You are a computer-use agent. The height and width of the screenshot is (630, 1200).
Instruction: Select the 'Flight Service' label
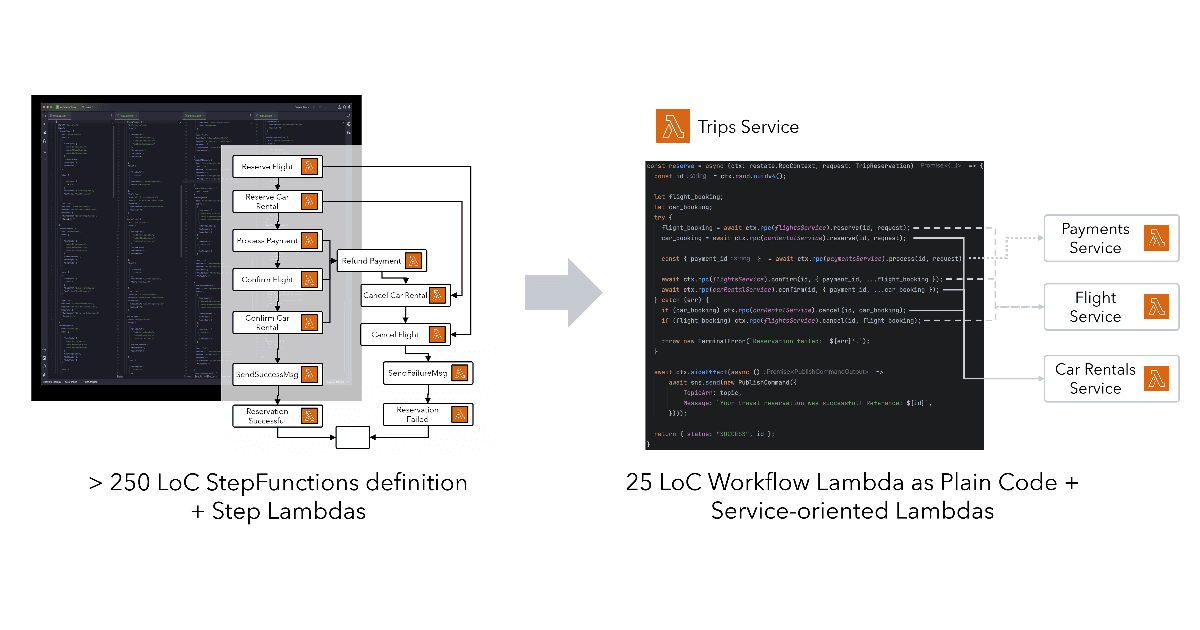1095,307
